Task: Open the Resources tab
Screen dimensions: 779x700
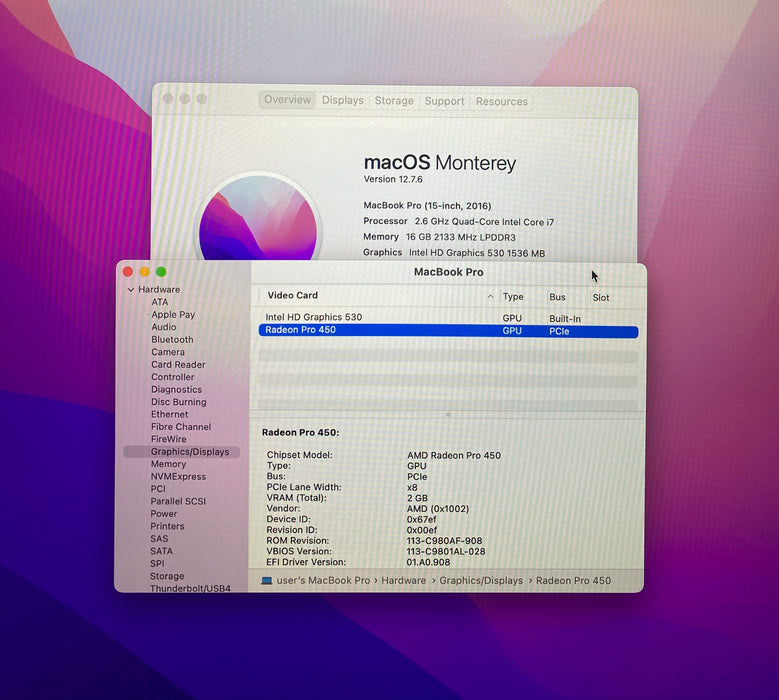Action: (x=502, y=102)
